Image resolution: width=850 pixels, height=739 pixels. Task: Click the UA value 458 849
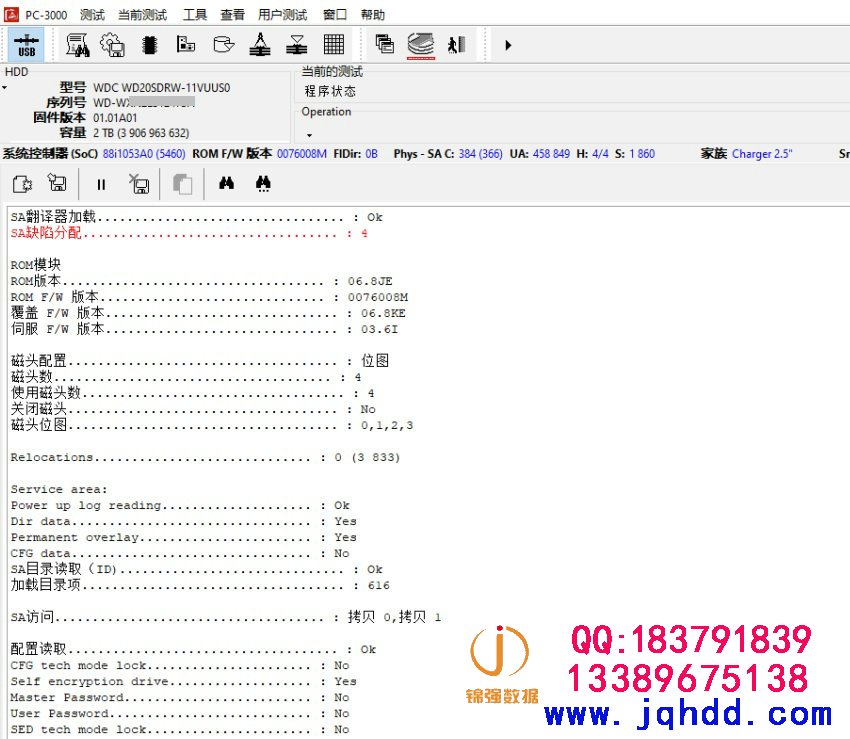pyautogui.click(x=551, y=154)
